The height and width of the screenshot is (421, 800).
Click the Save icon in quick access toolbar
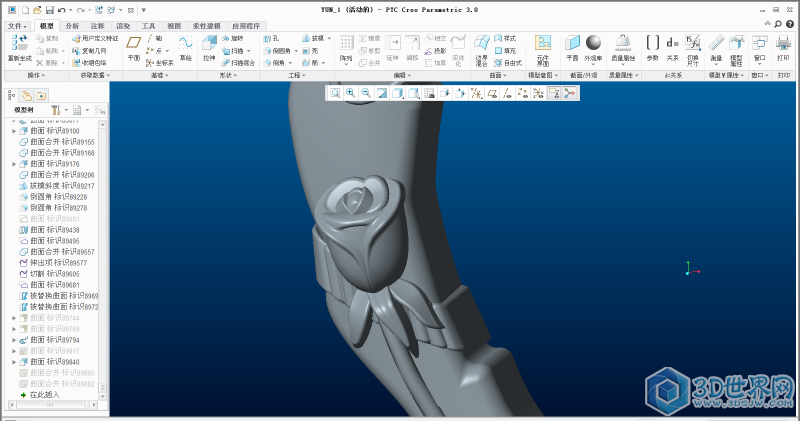pyautogui.click(x=49, y=10)
